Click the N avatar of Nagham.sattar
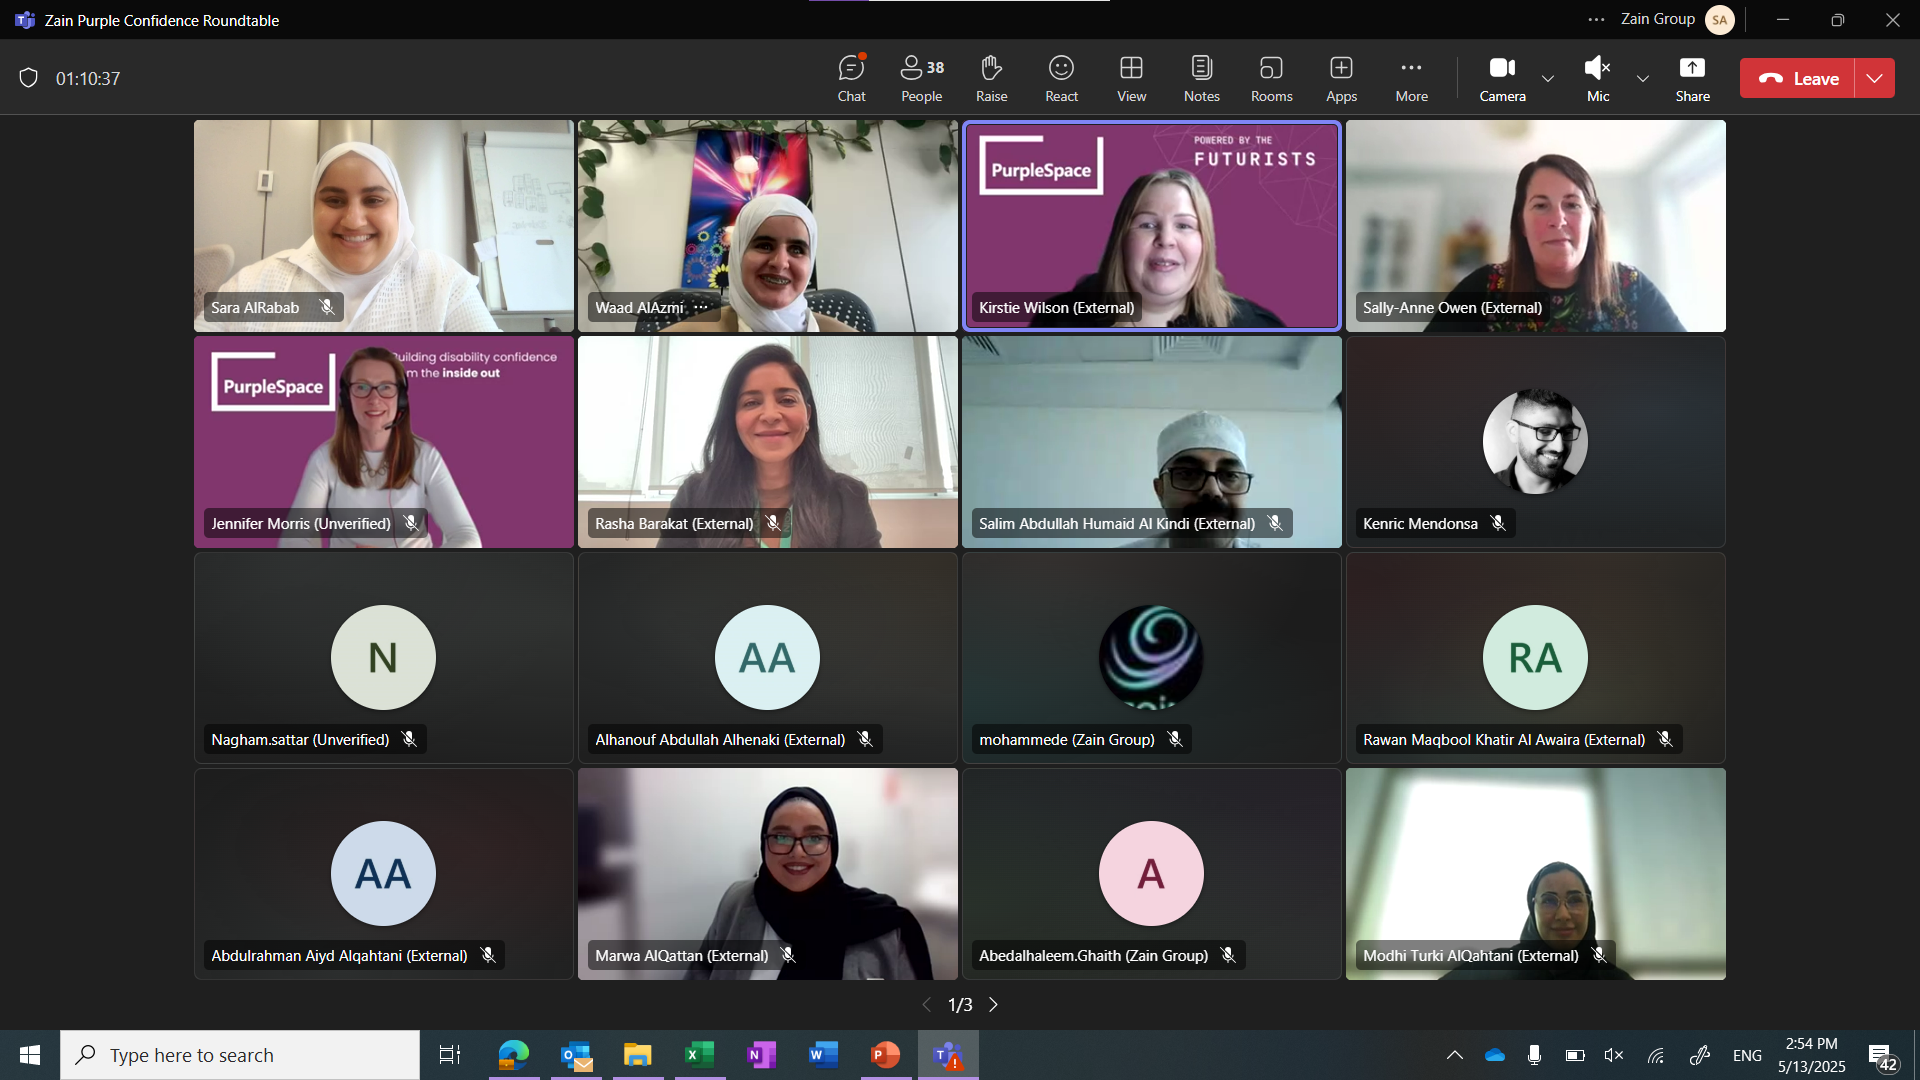The image size is (1920, 1080). 383,657
